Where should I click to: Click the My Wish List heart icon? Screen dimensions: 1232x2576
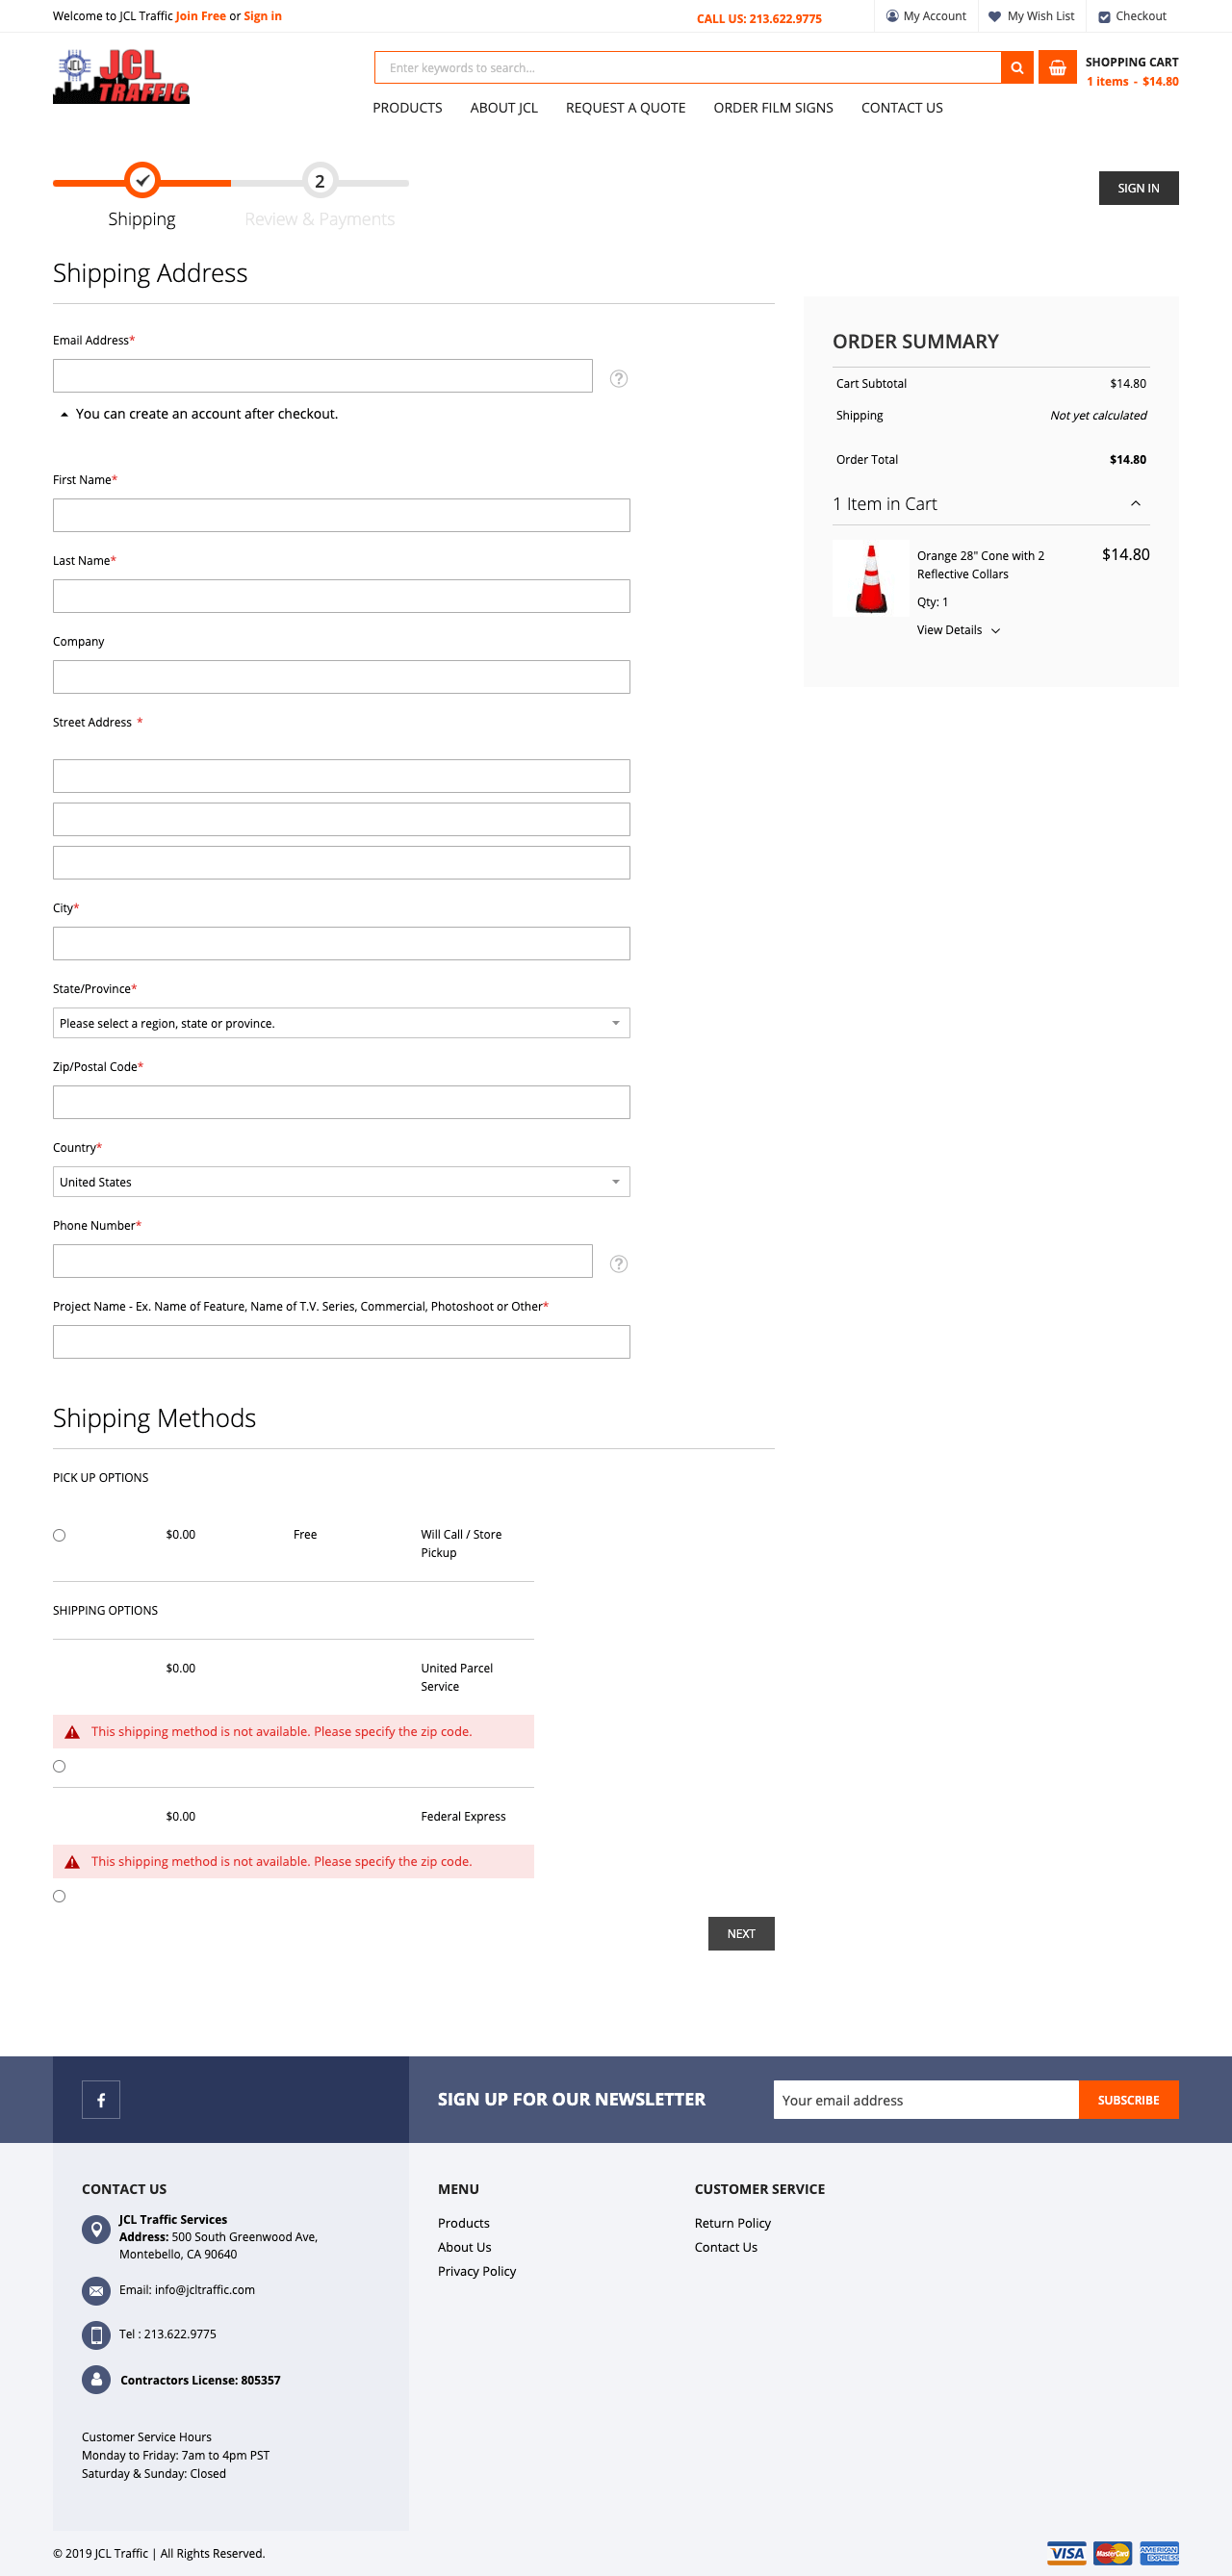(x=994, y=16)
